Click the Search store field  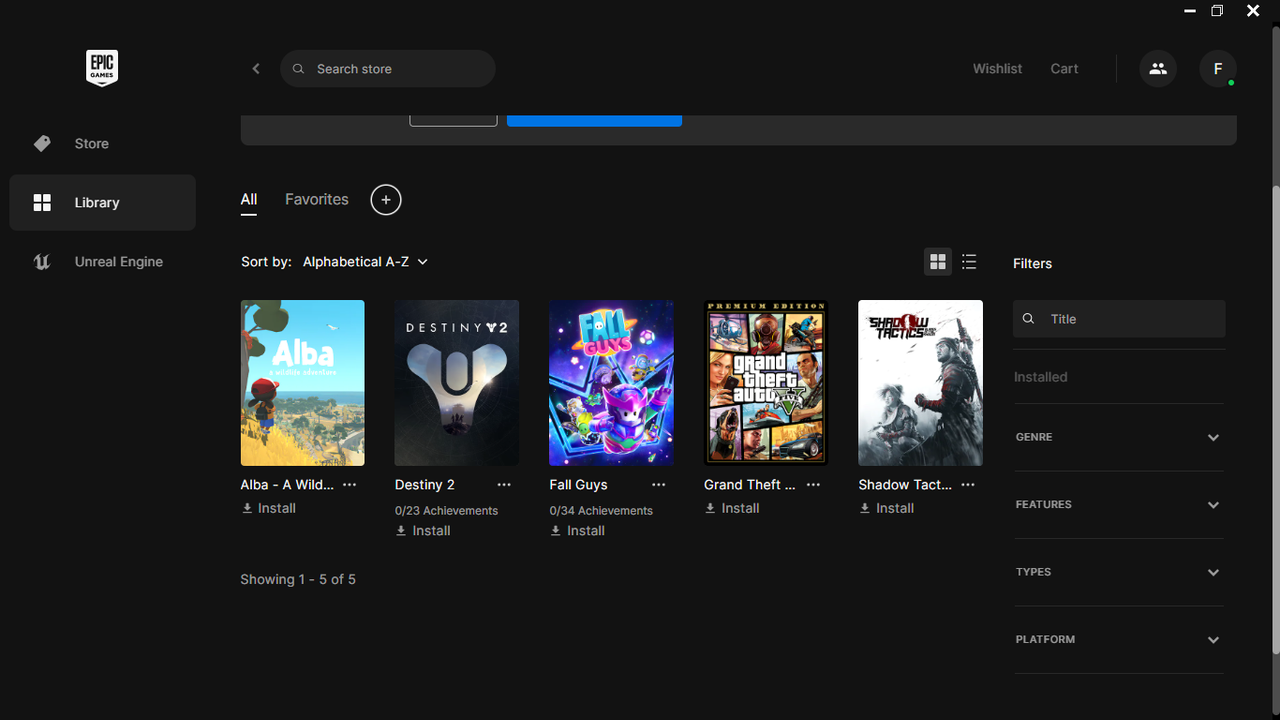tap(388, 69)
